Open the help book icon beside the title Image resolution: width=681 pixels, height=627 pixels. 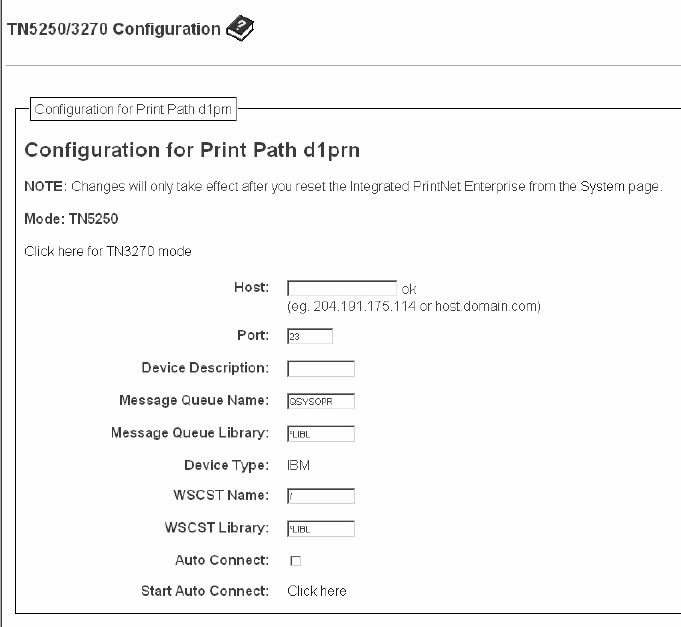pyautogui.click(x=241, y=30)
